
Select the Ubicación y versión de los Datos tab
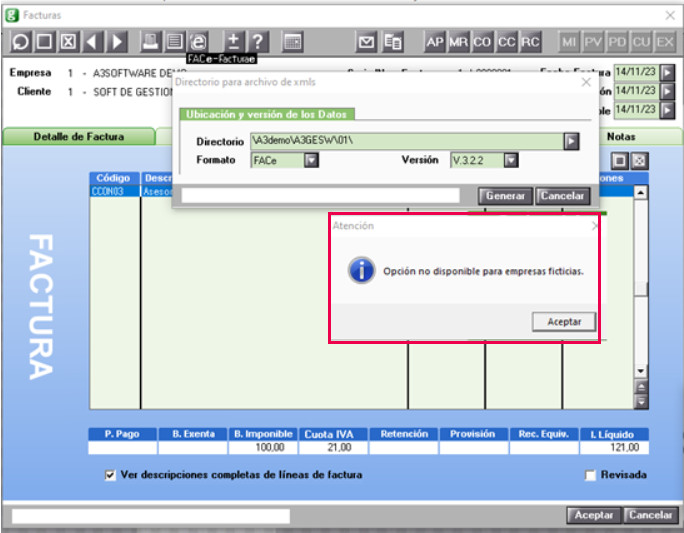(267, 114)
